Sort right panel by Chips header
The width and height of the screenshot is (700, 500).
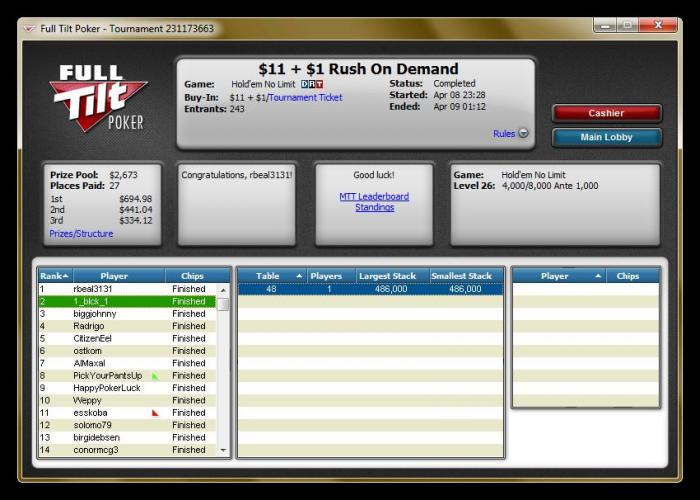633,276
